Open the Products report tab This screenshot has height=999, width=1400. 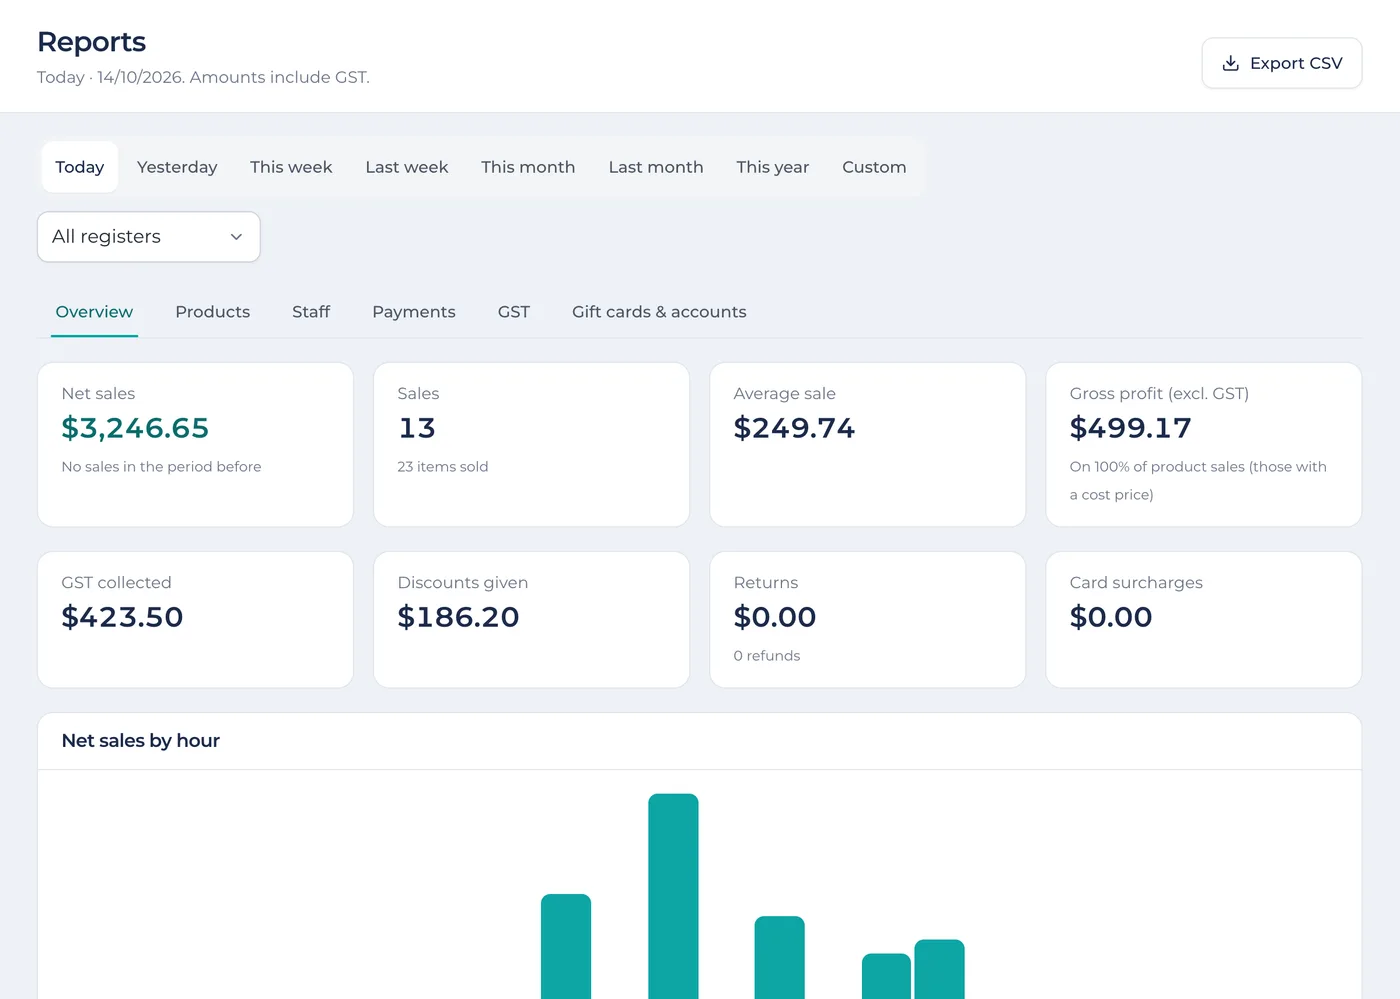coord(213,312)
